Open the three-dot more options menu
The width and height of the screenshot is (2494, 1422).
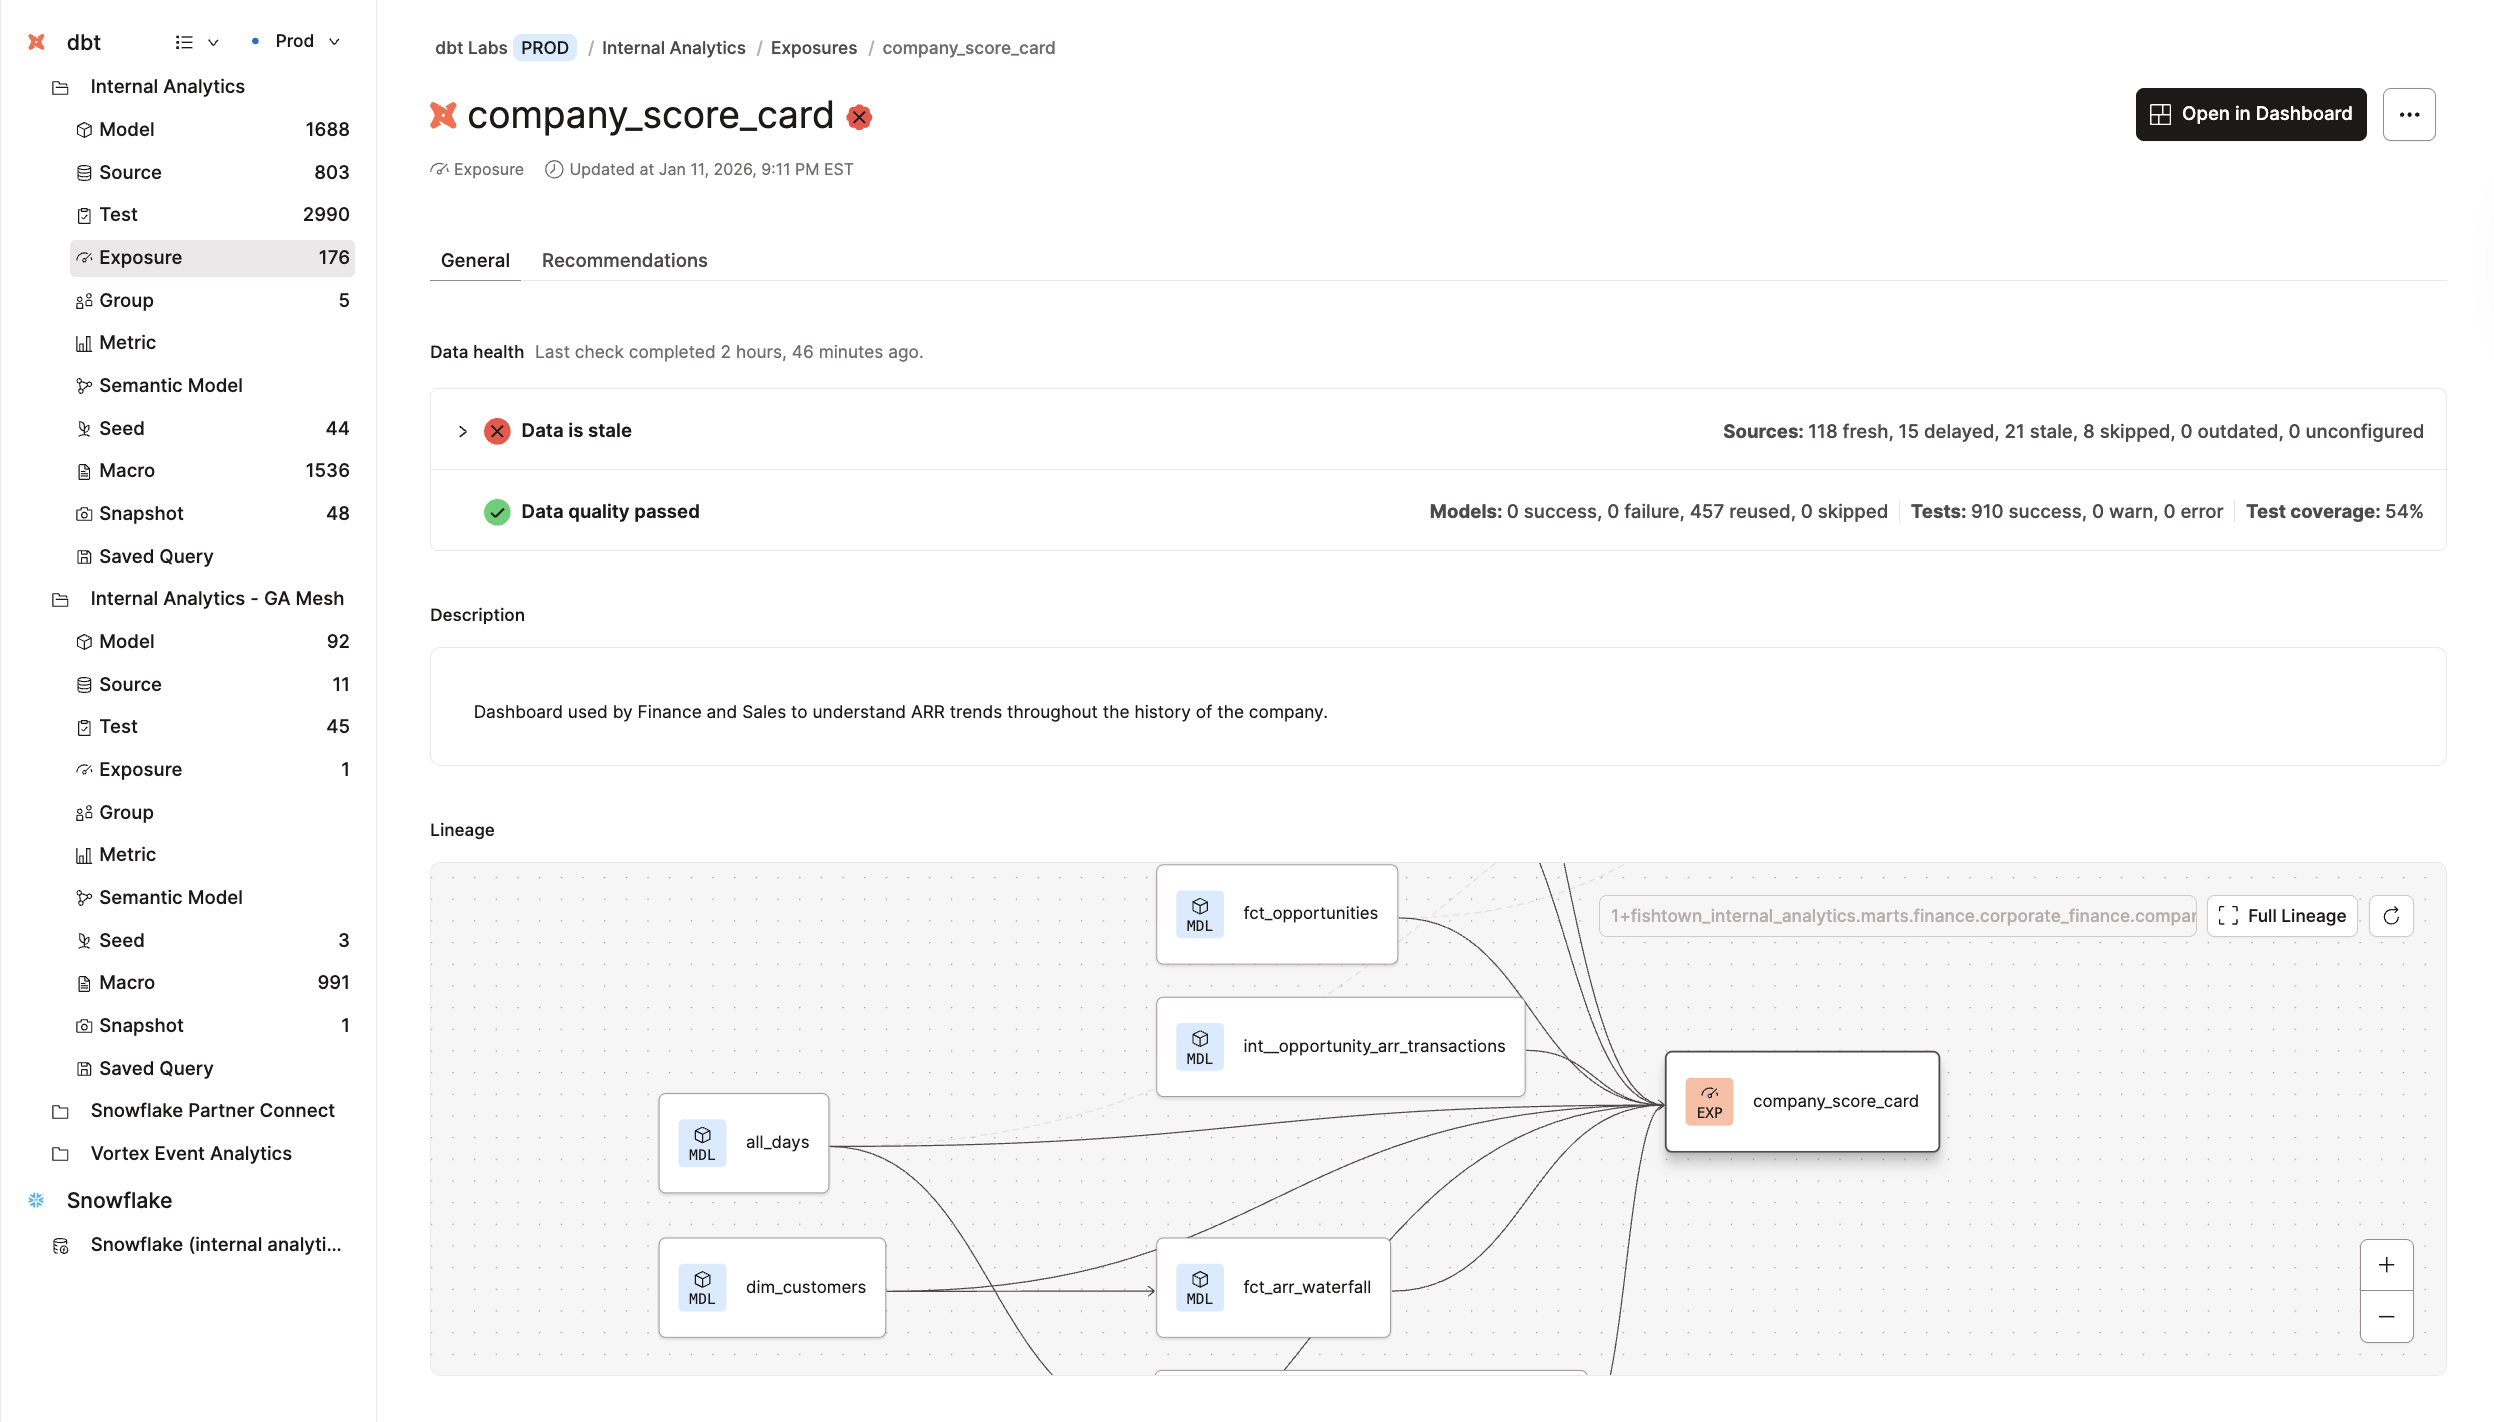(x=2409, y=114)
